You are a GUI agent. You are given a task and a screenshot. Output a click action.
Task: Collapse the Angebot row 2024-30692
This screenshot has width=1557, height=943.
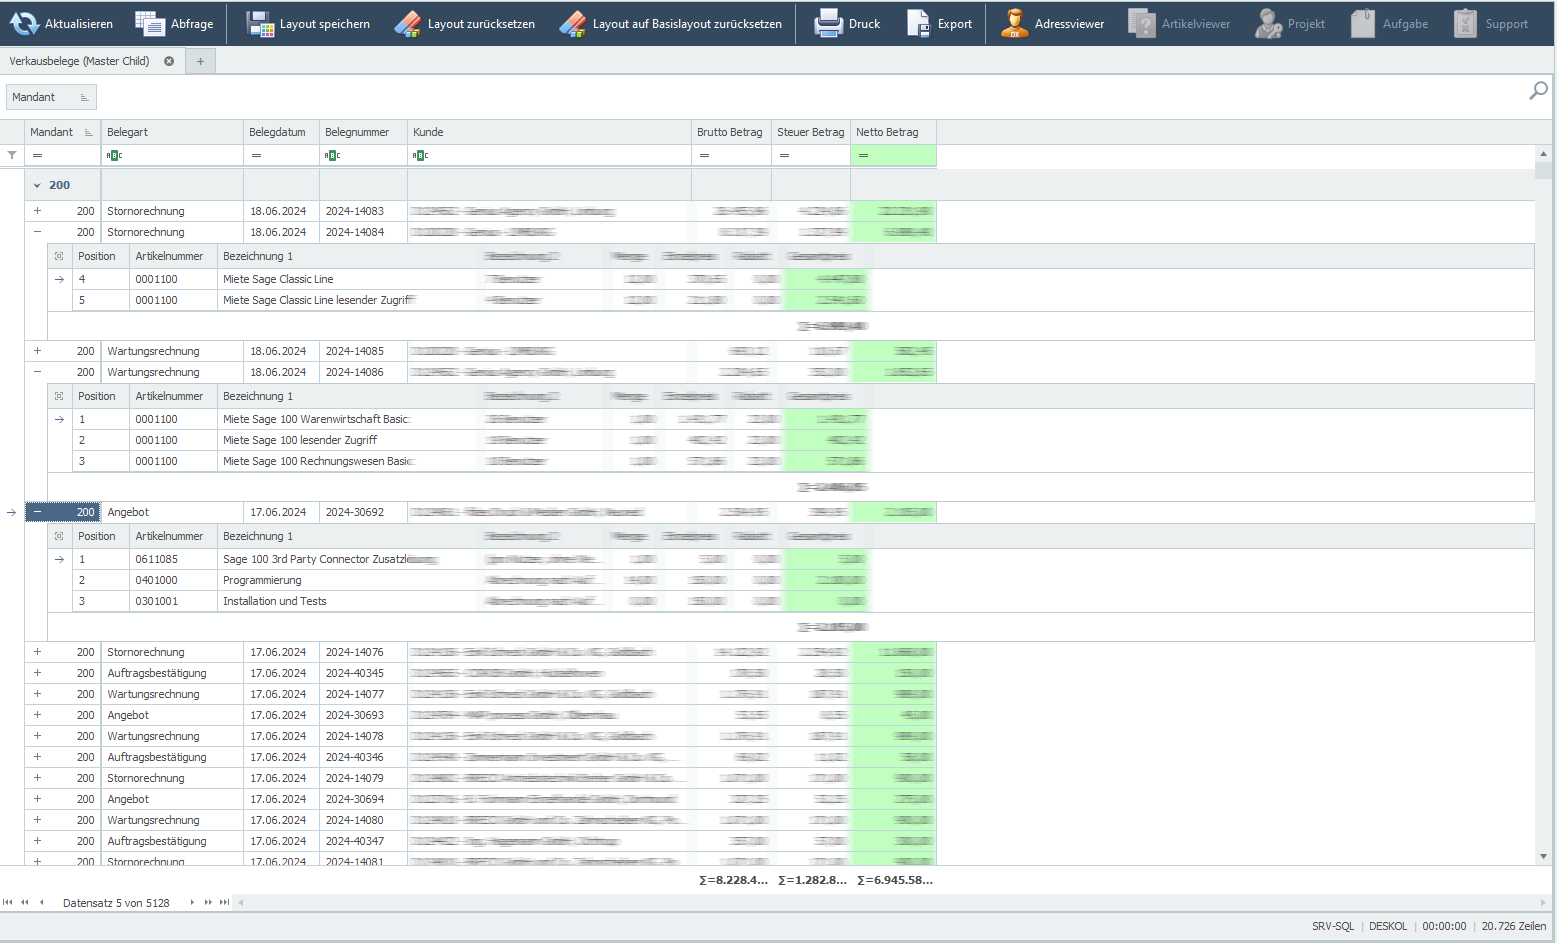37,512
